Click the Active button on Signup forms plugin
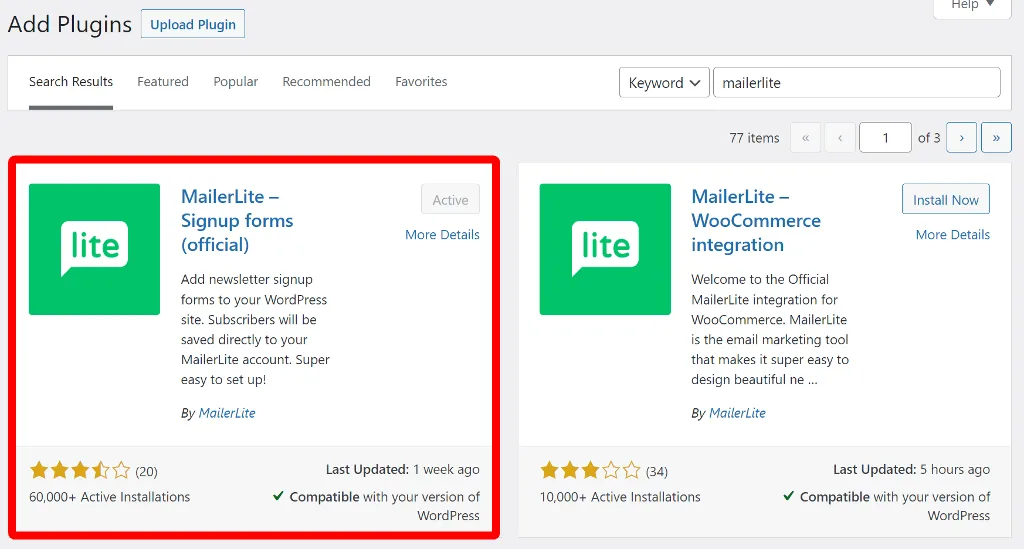The width and height of the screenshot is (1024, 549). [x=450, y=200]
